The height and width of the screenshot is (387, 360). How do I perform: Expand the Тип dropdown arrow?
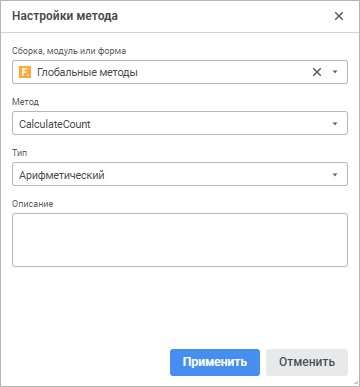pos(335,175)
